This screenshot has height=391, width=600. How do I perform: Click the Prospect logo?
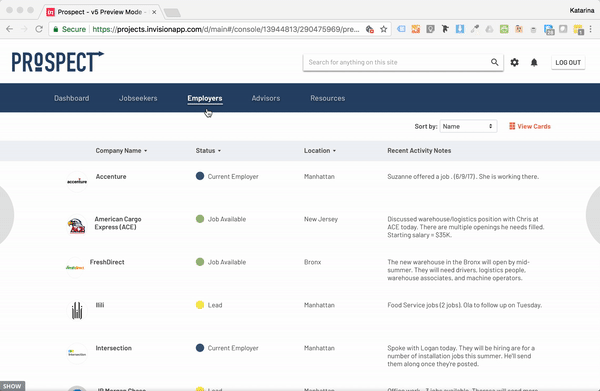(x=57, y=61)
